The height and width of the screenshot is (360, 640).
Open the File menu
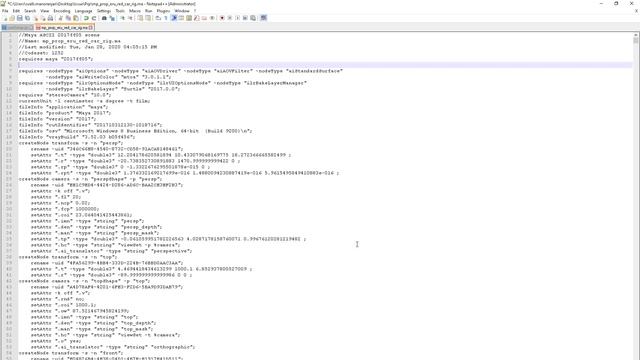tap(5, 11)
